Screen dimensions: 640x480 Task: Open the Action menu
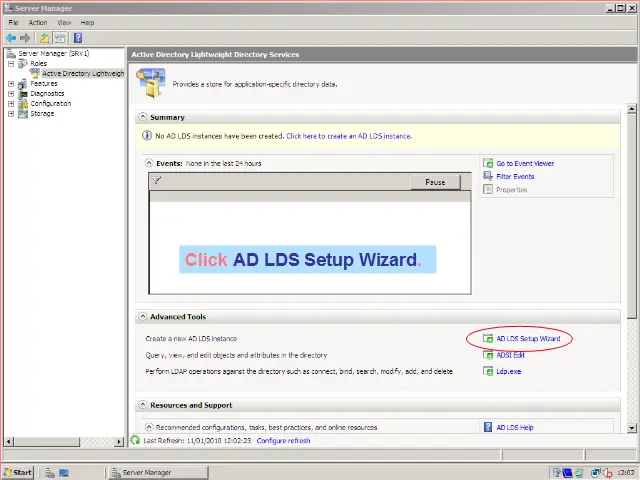38,23
